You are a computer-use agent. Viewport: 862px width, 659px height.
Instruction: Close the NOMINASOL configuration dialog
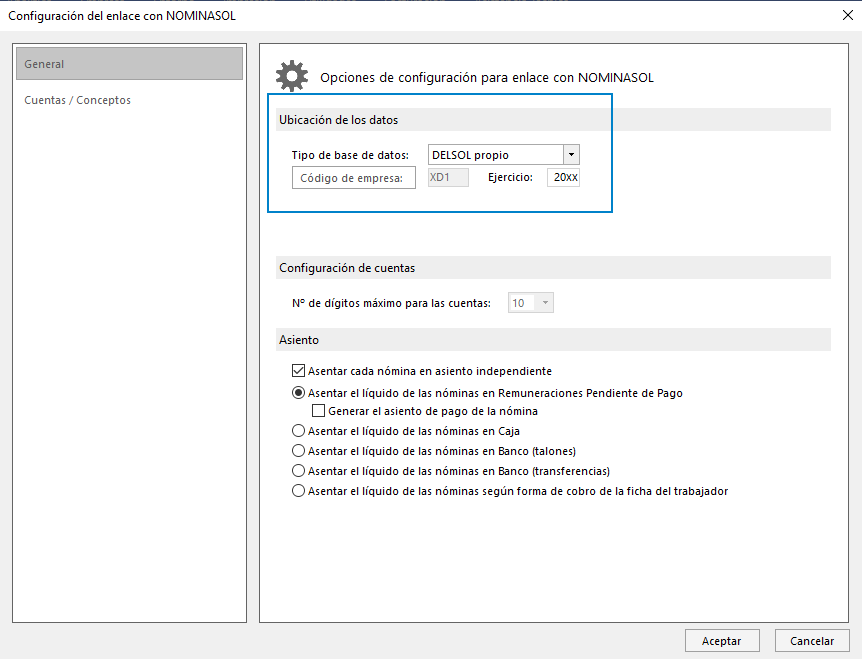click(x=848, y=15)
